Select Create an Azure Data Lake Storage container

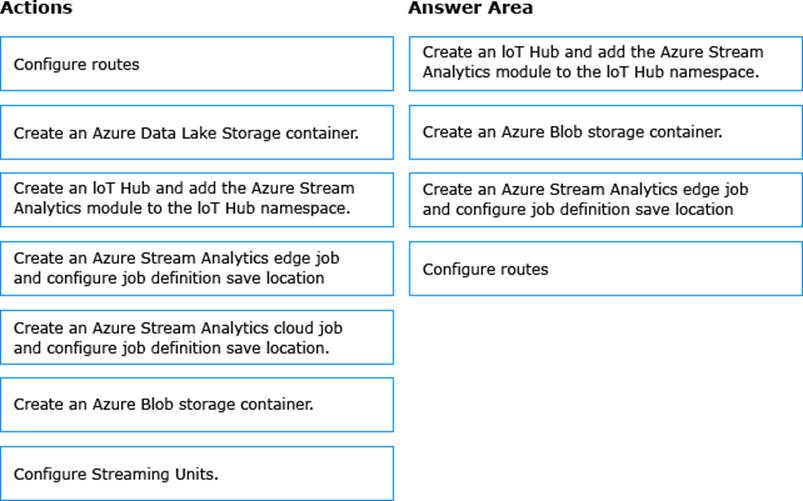coord(197,132)
